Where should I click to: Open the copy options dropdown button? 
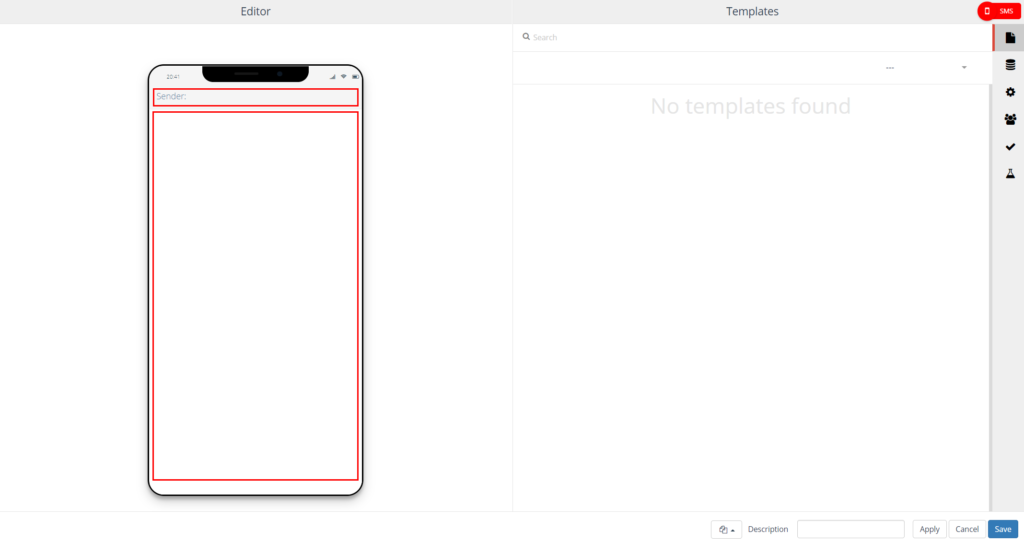point(726,529)
